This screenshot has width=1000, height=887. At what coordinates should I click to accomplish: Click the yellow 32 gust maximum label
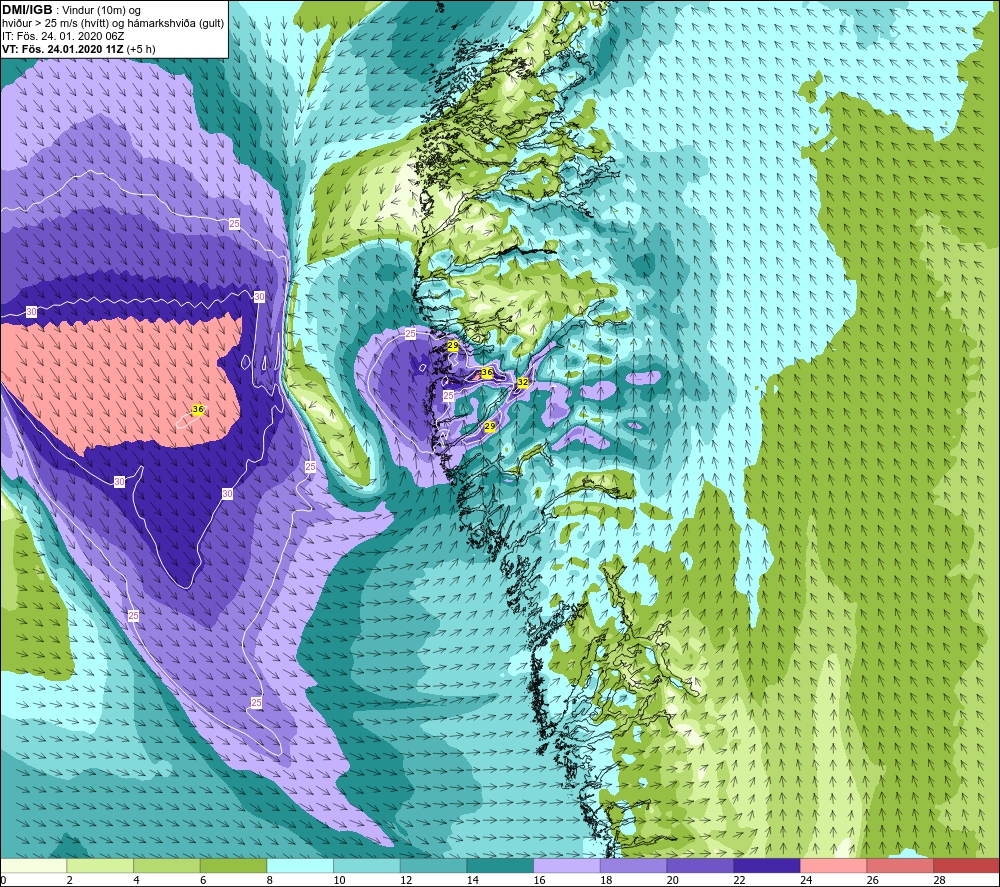point(523,382)
